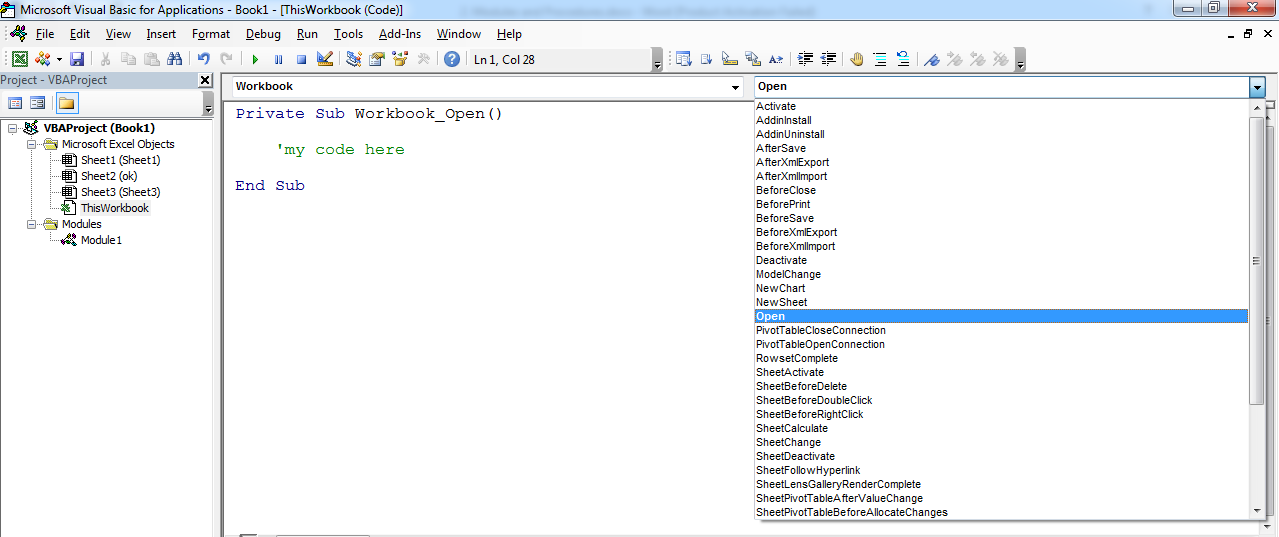Screen dimensions: 1279x537
Task: Select Sheet1 (Sheet1) in the project tree
Action: point(120,160)
